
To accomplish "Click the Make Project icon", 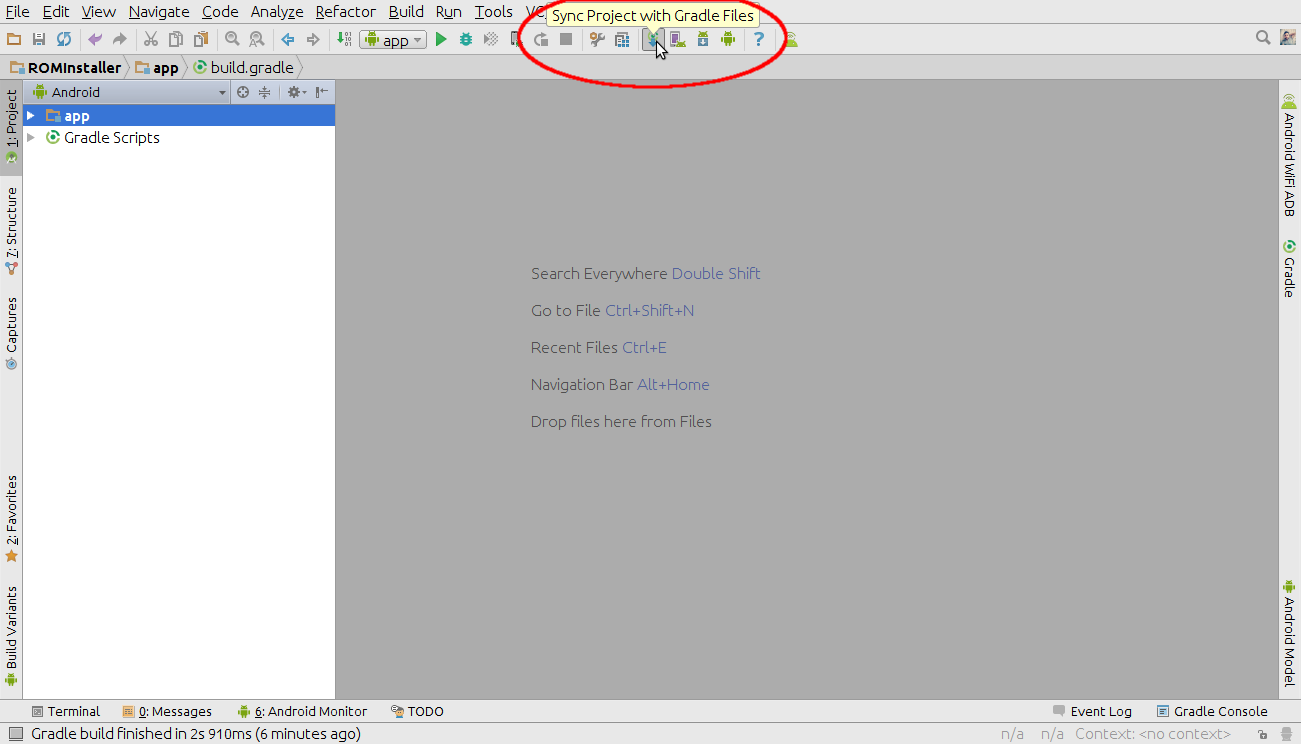I will coord(344,39).
